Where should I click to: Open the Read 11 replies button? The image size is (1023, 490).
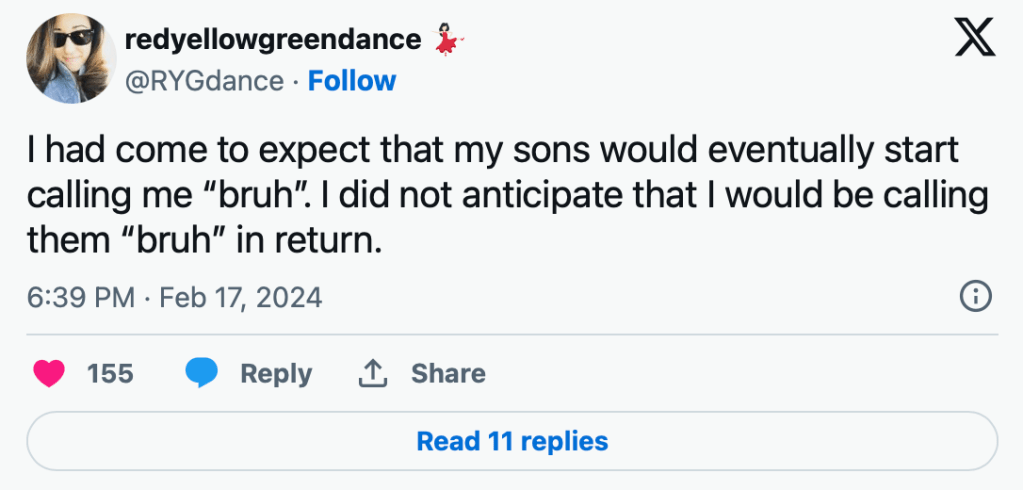(512, 441)
